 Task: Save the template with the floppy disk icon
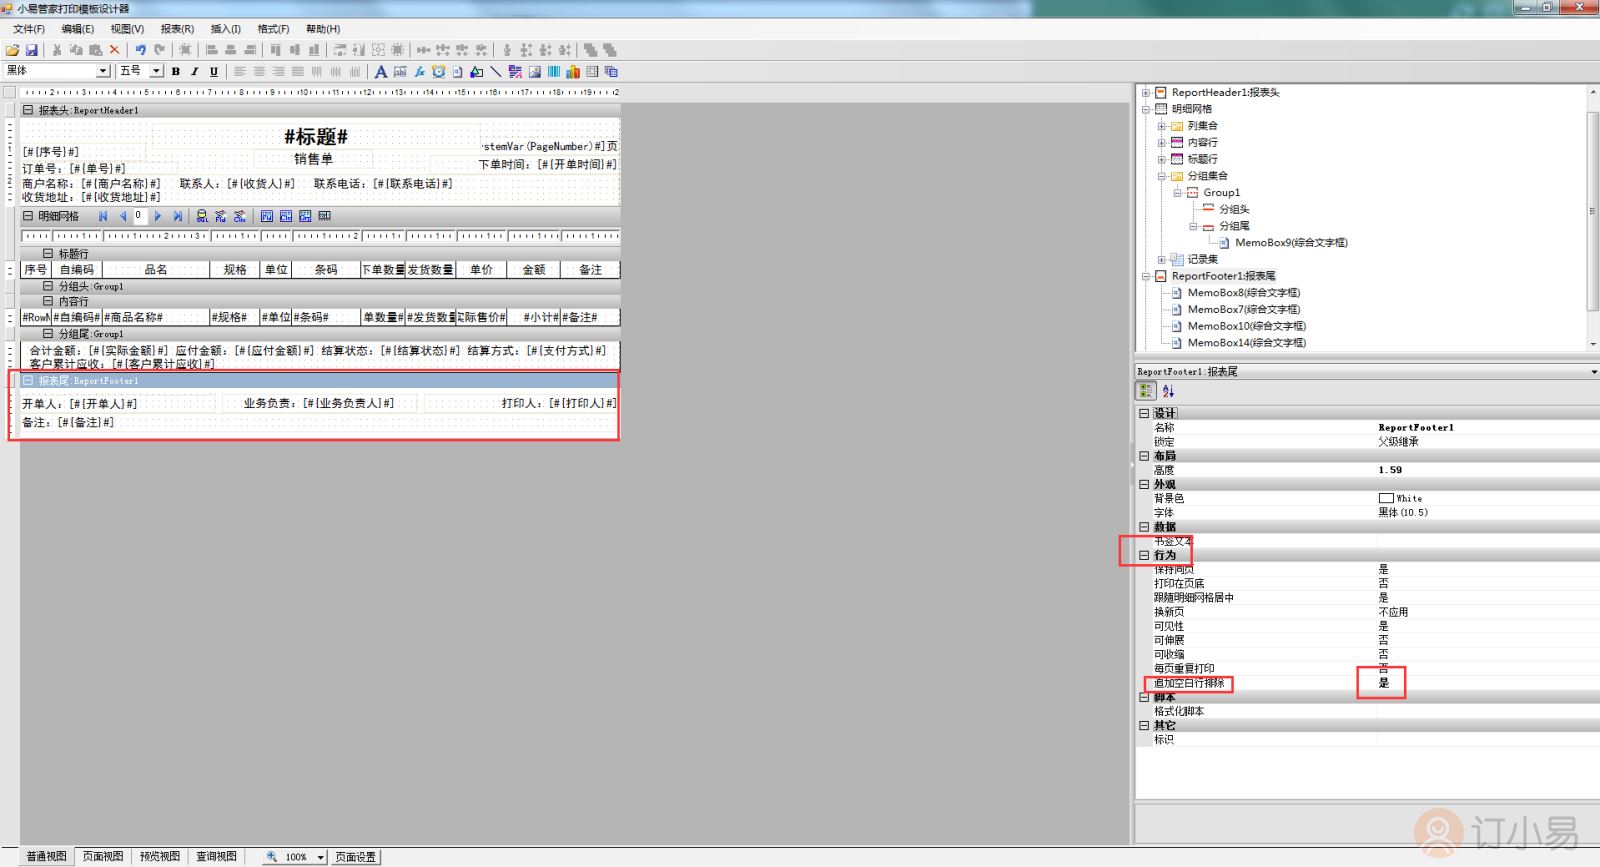pyautogui.click(x=32, y=50)
